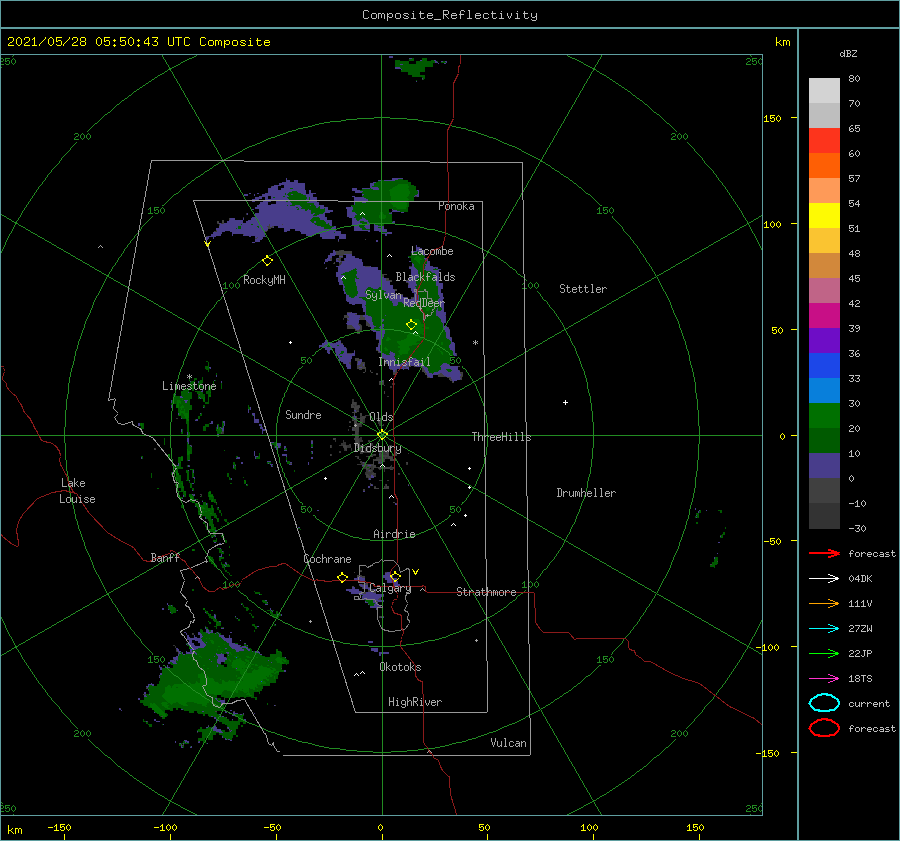Click the yellow diamond marker above Calgary

(x=395, y=576)
